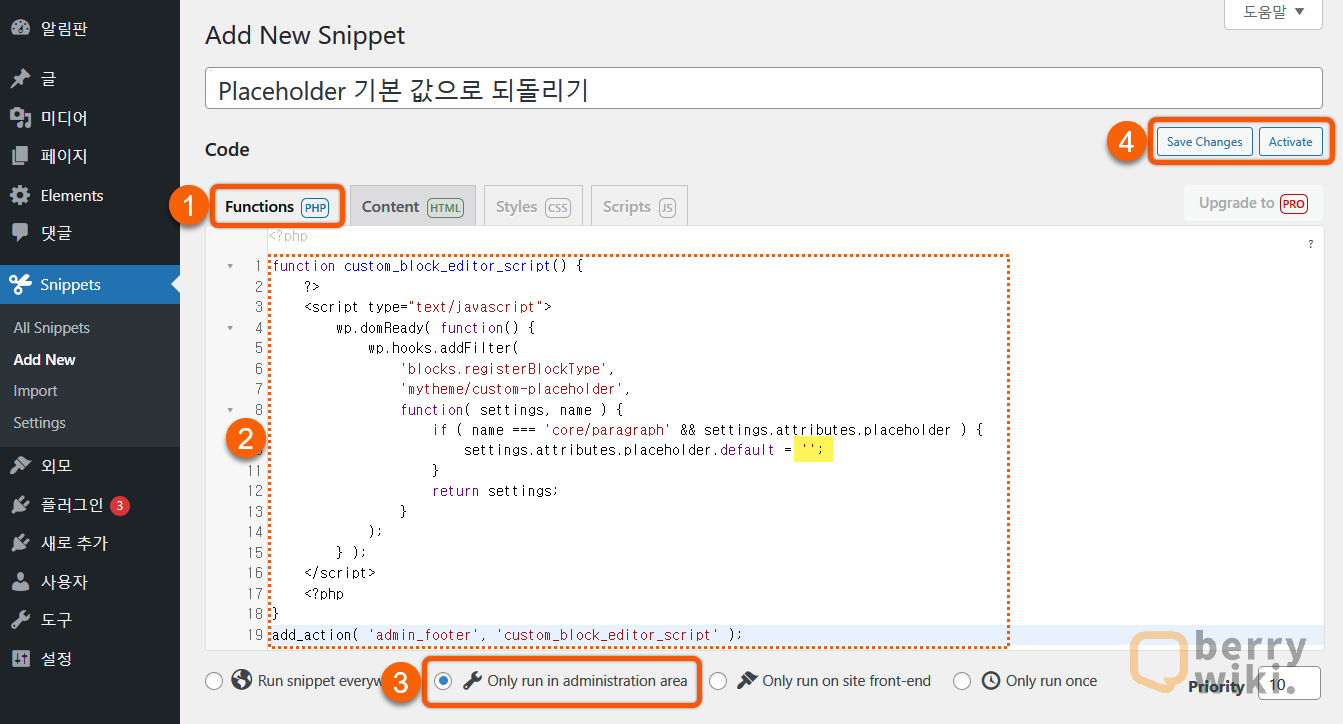Click the 댓글 comment bubble icon
The image size is (1343, 724).
pos(20,233)
